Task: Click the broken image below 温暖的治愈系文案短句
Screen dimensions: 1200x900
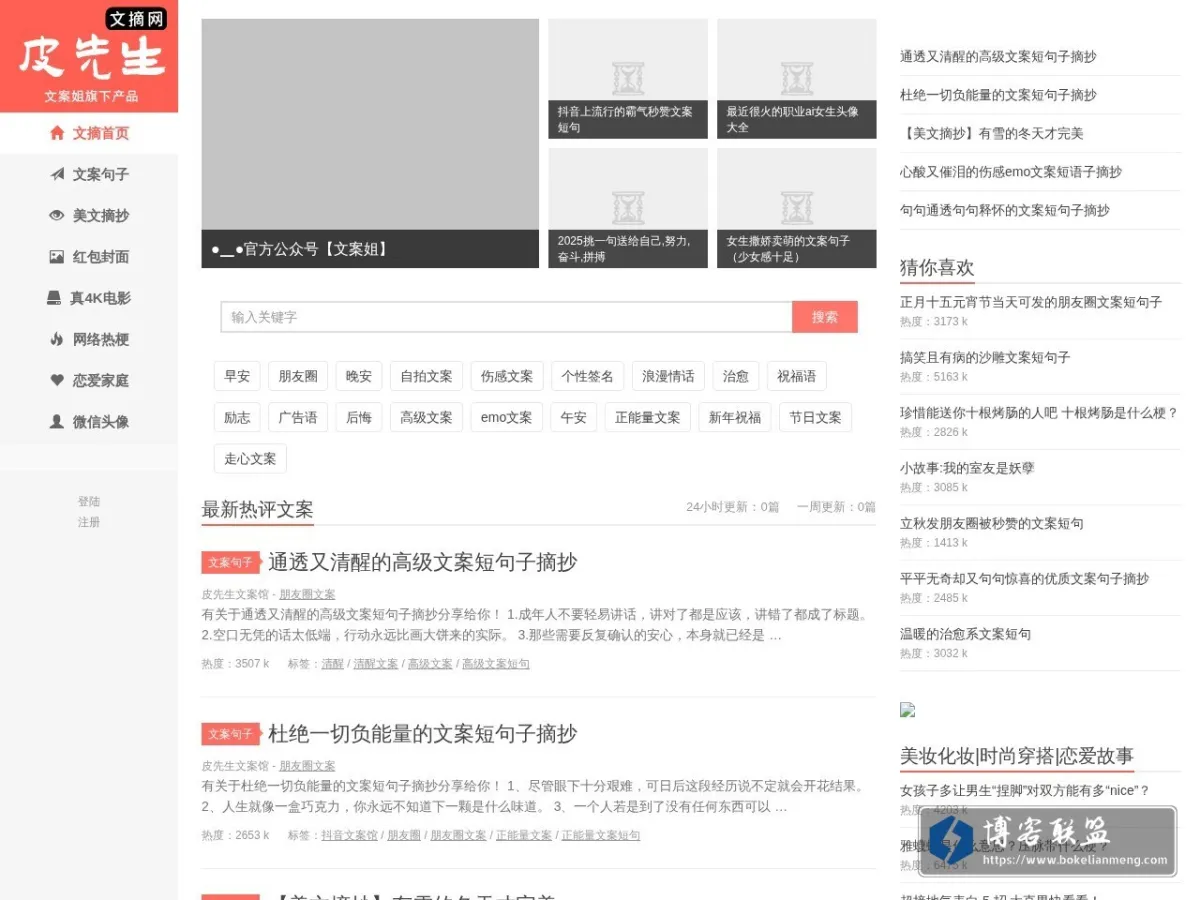Action: point(907,710)
